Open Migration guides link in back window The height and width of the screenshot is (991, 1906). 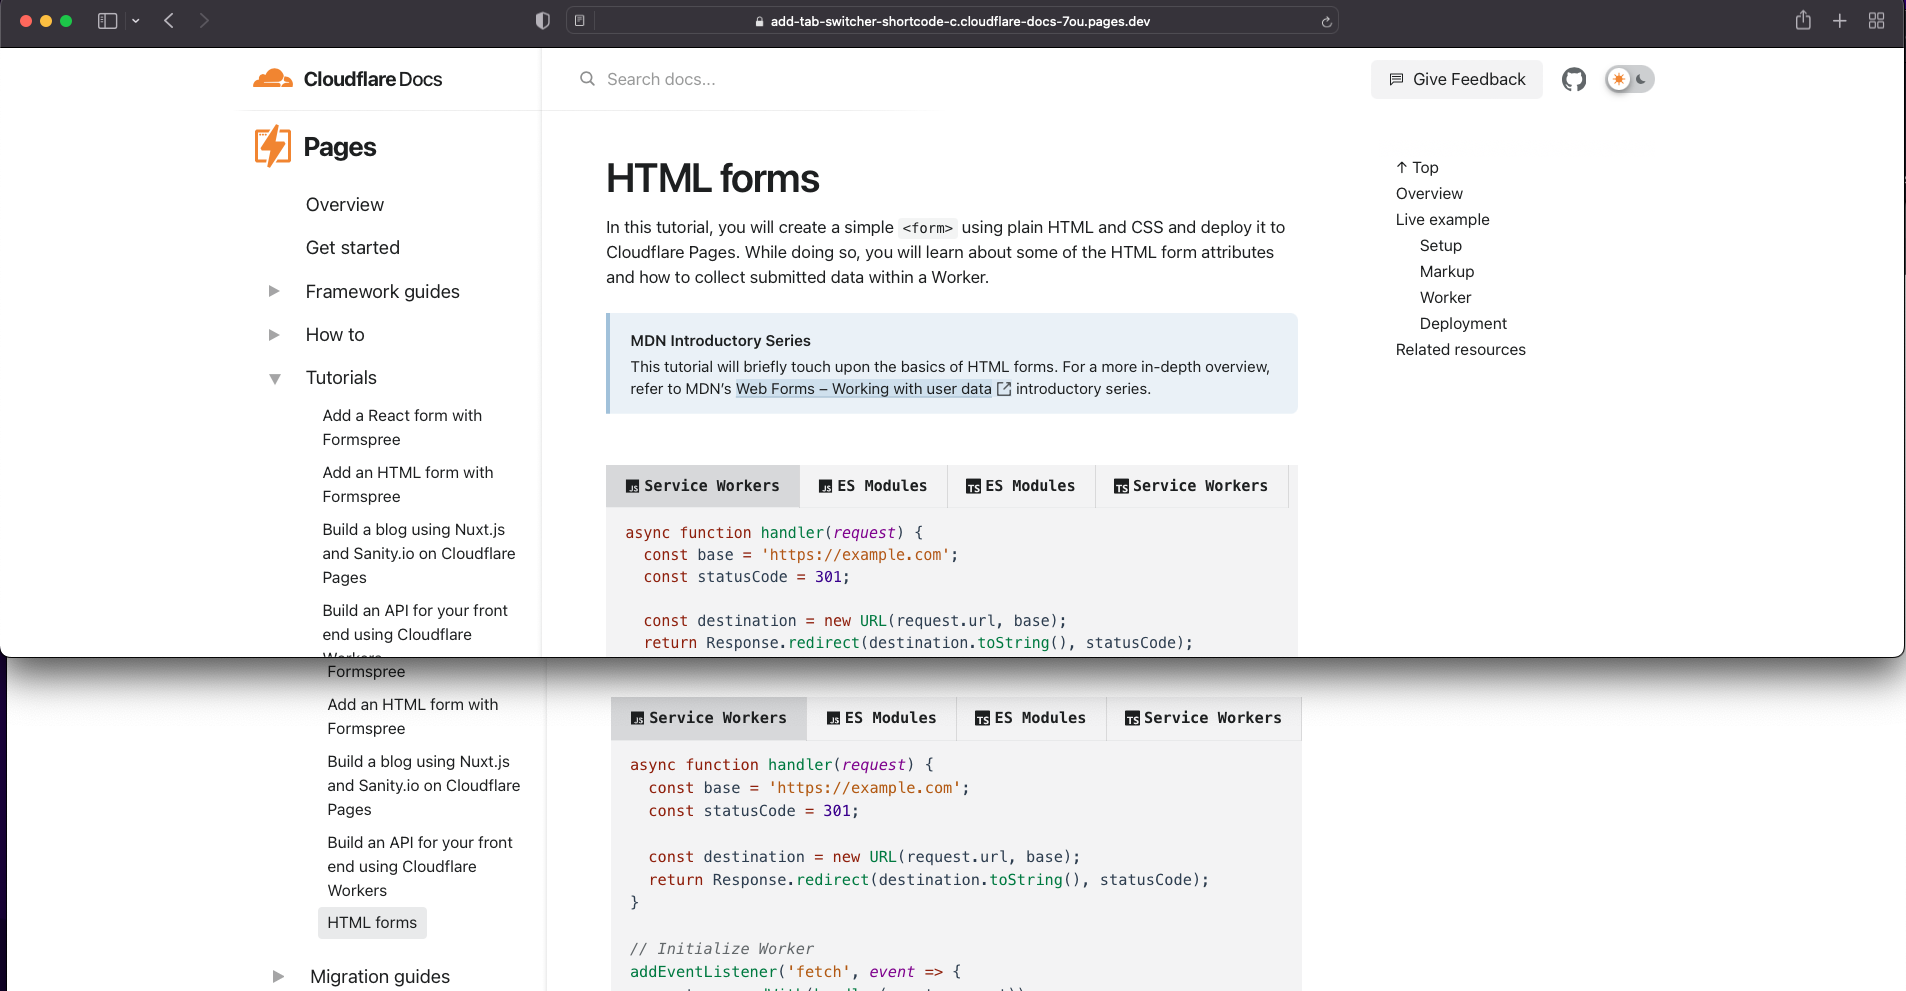(380, 977)
